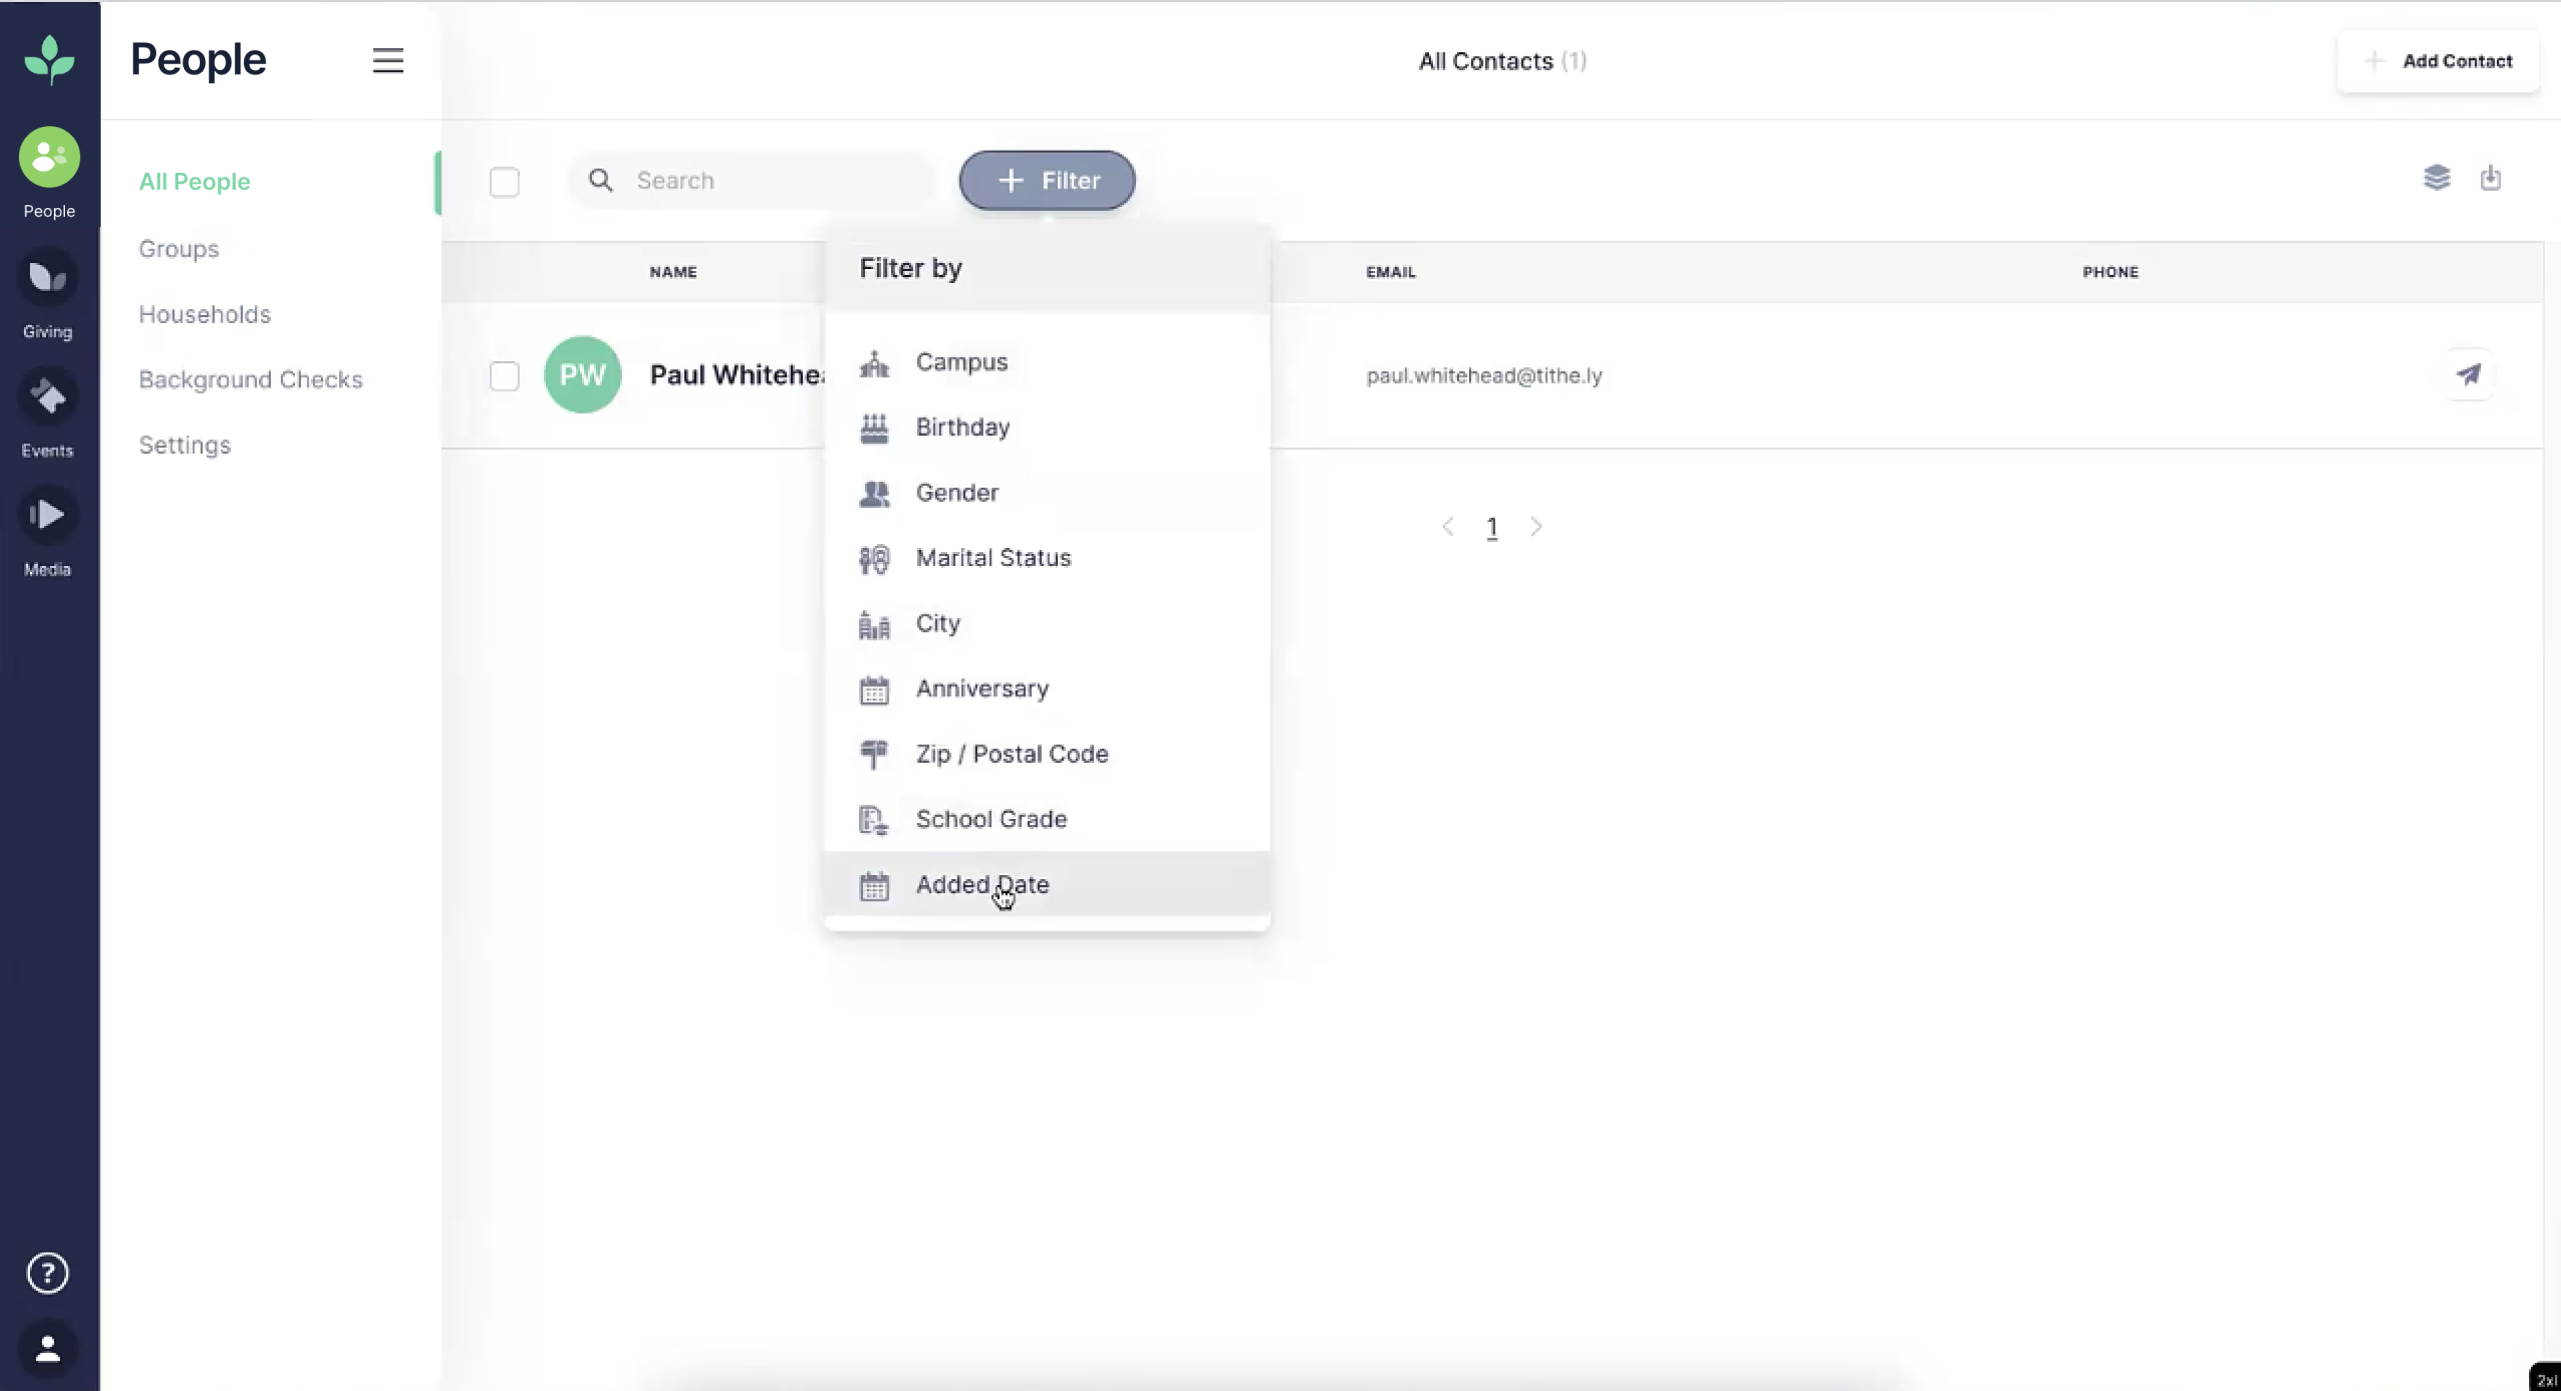This screenshot has height=1391, width=2561.
Task: Open the Filter dropdown button
Action: tap(1046, 181)
